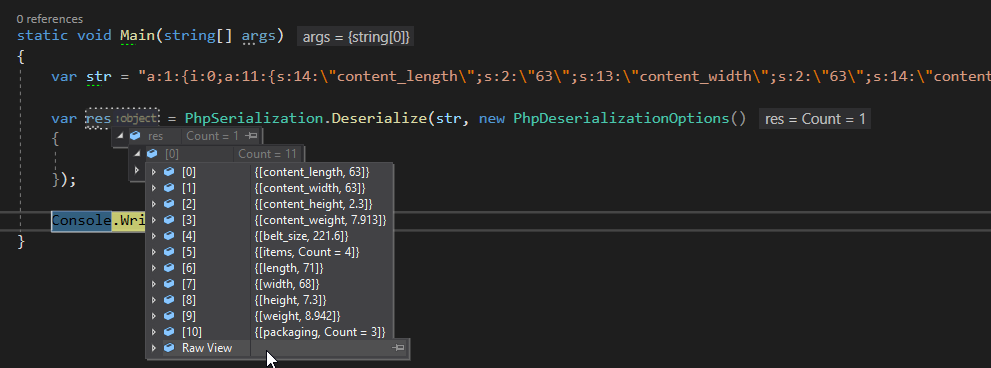Click the 'Count = 1' value in res row
Viewport: 991px width, 368px height.
coord(212,136)
